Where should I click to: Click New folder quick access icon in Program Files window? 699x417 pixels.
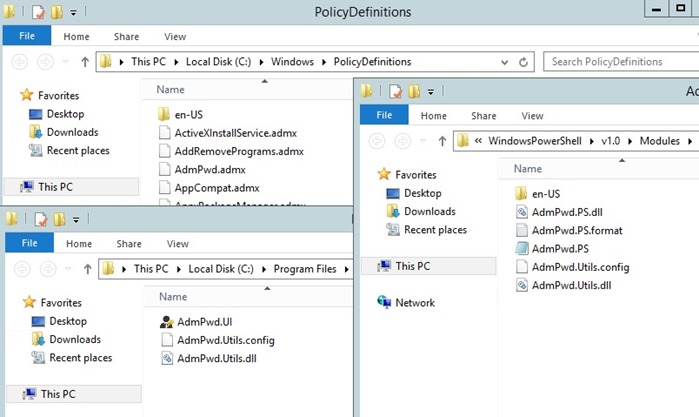click(x=59, y=219)
